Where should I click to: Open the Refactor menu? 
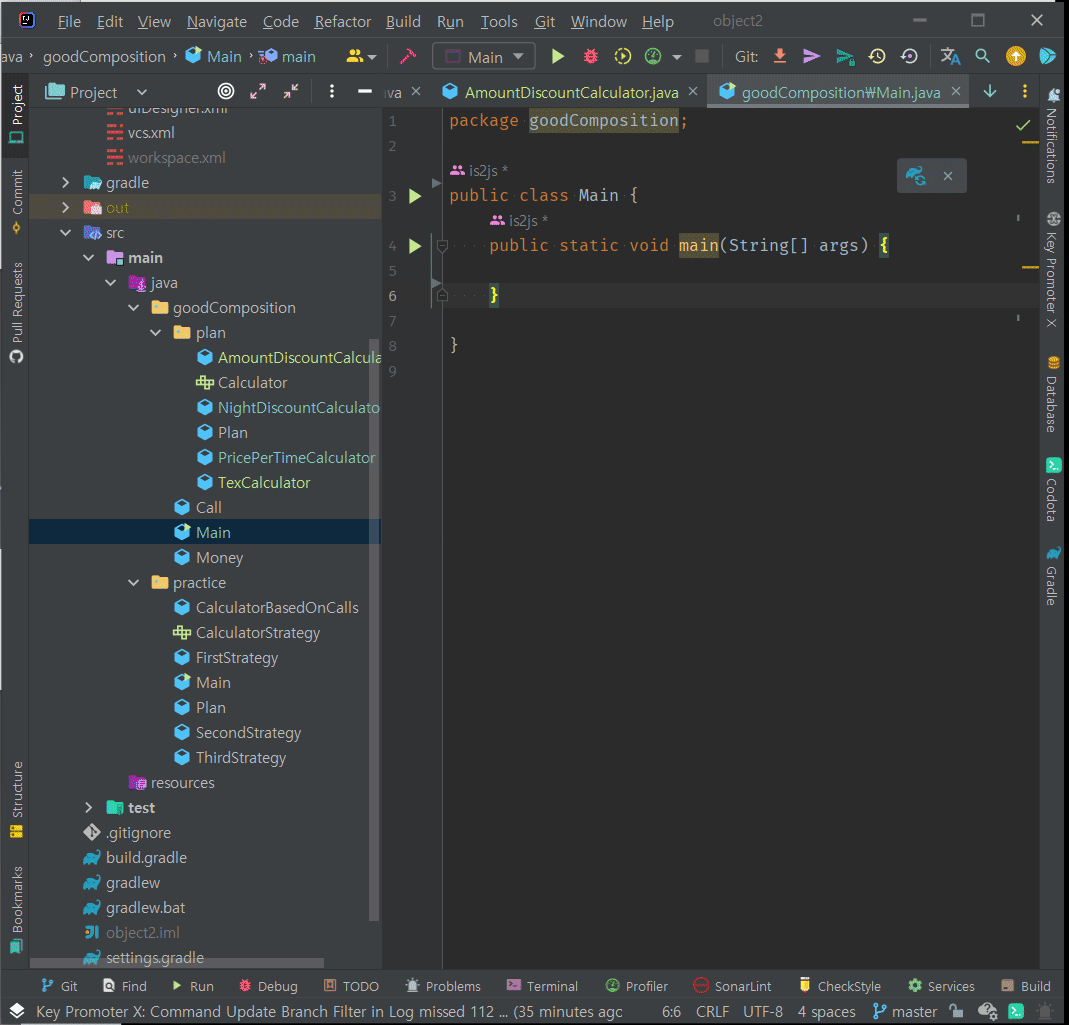(x=342, y=21)
